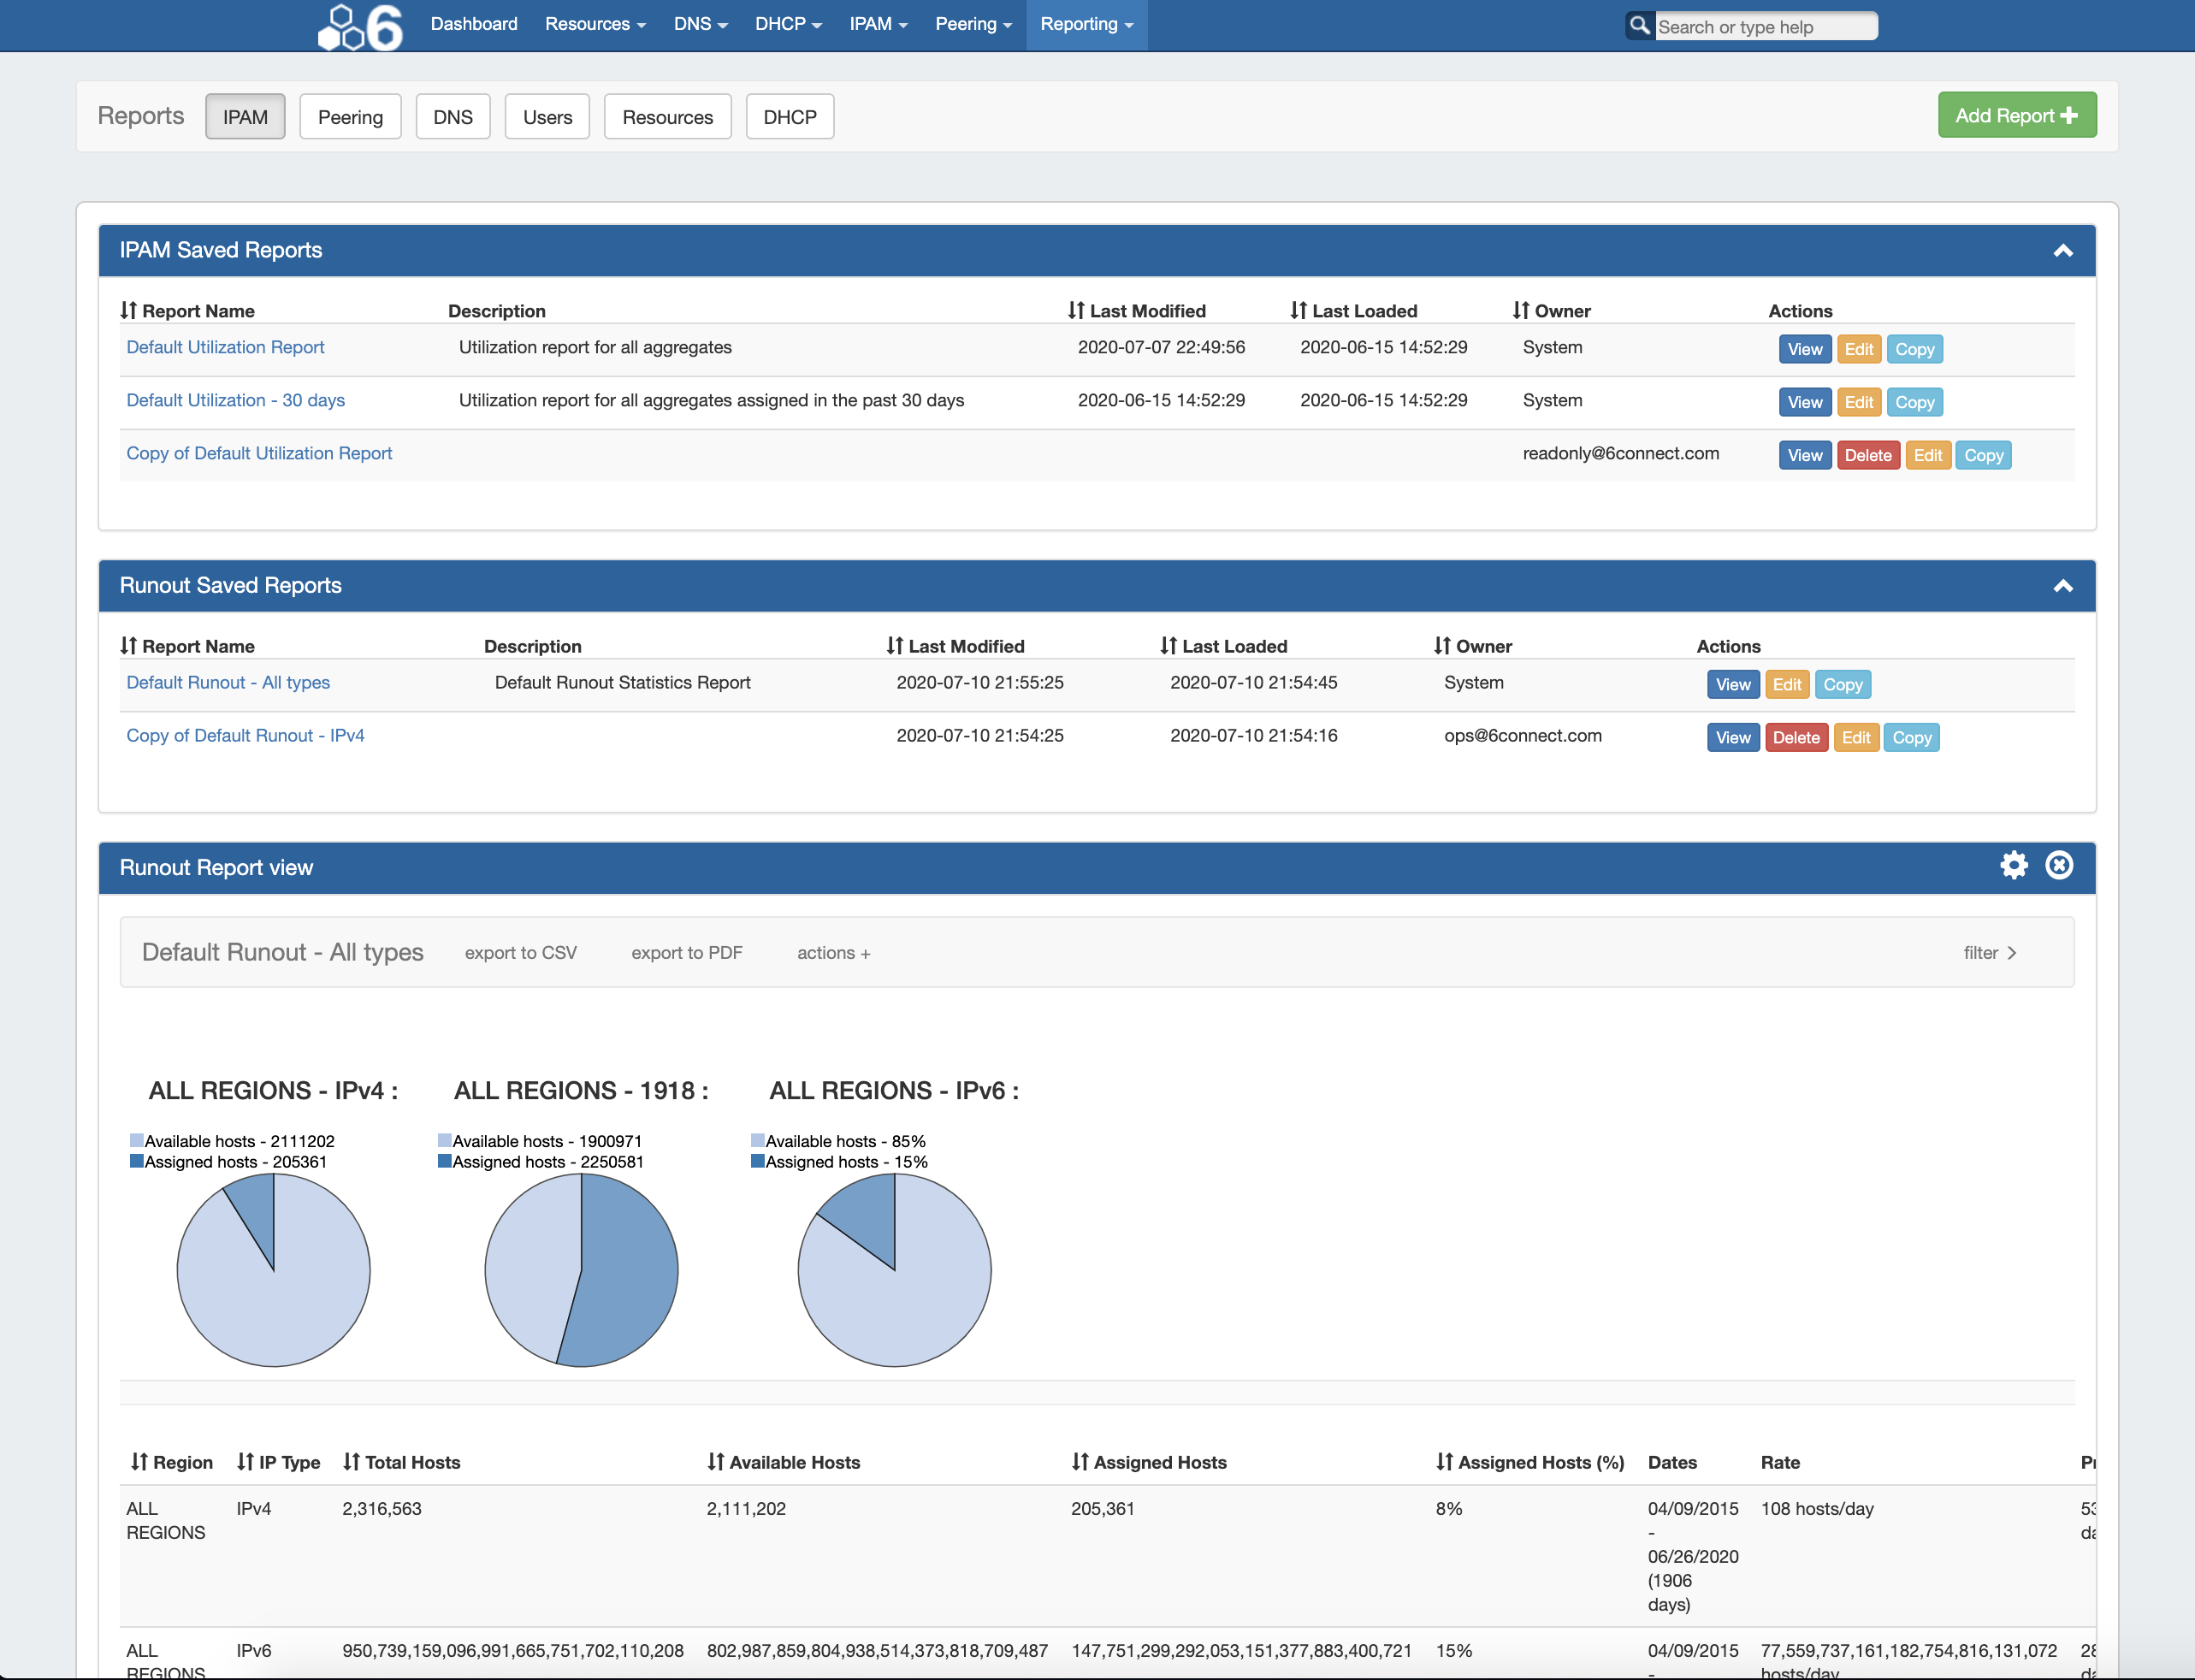The image size is (2195, 1680).
Task: Click the search magnifier icon
Action: click(1638, 25)
